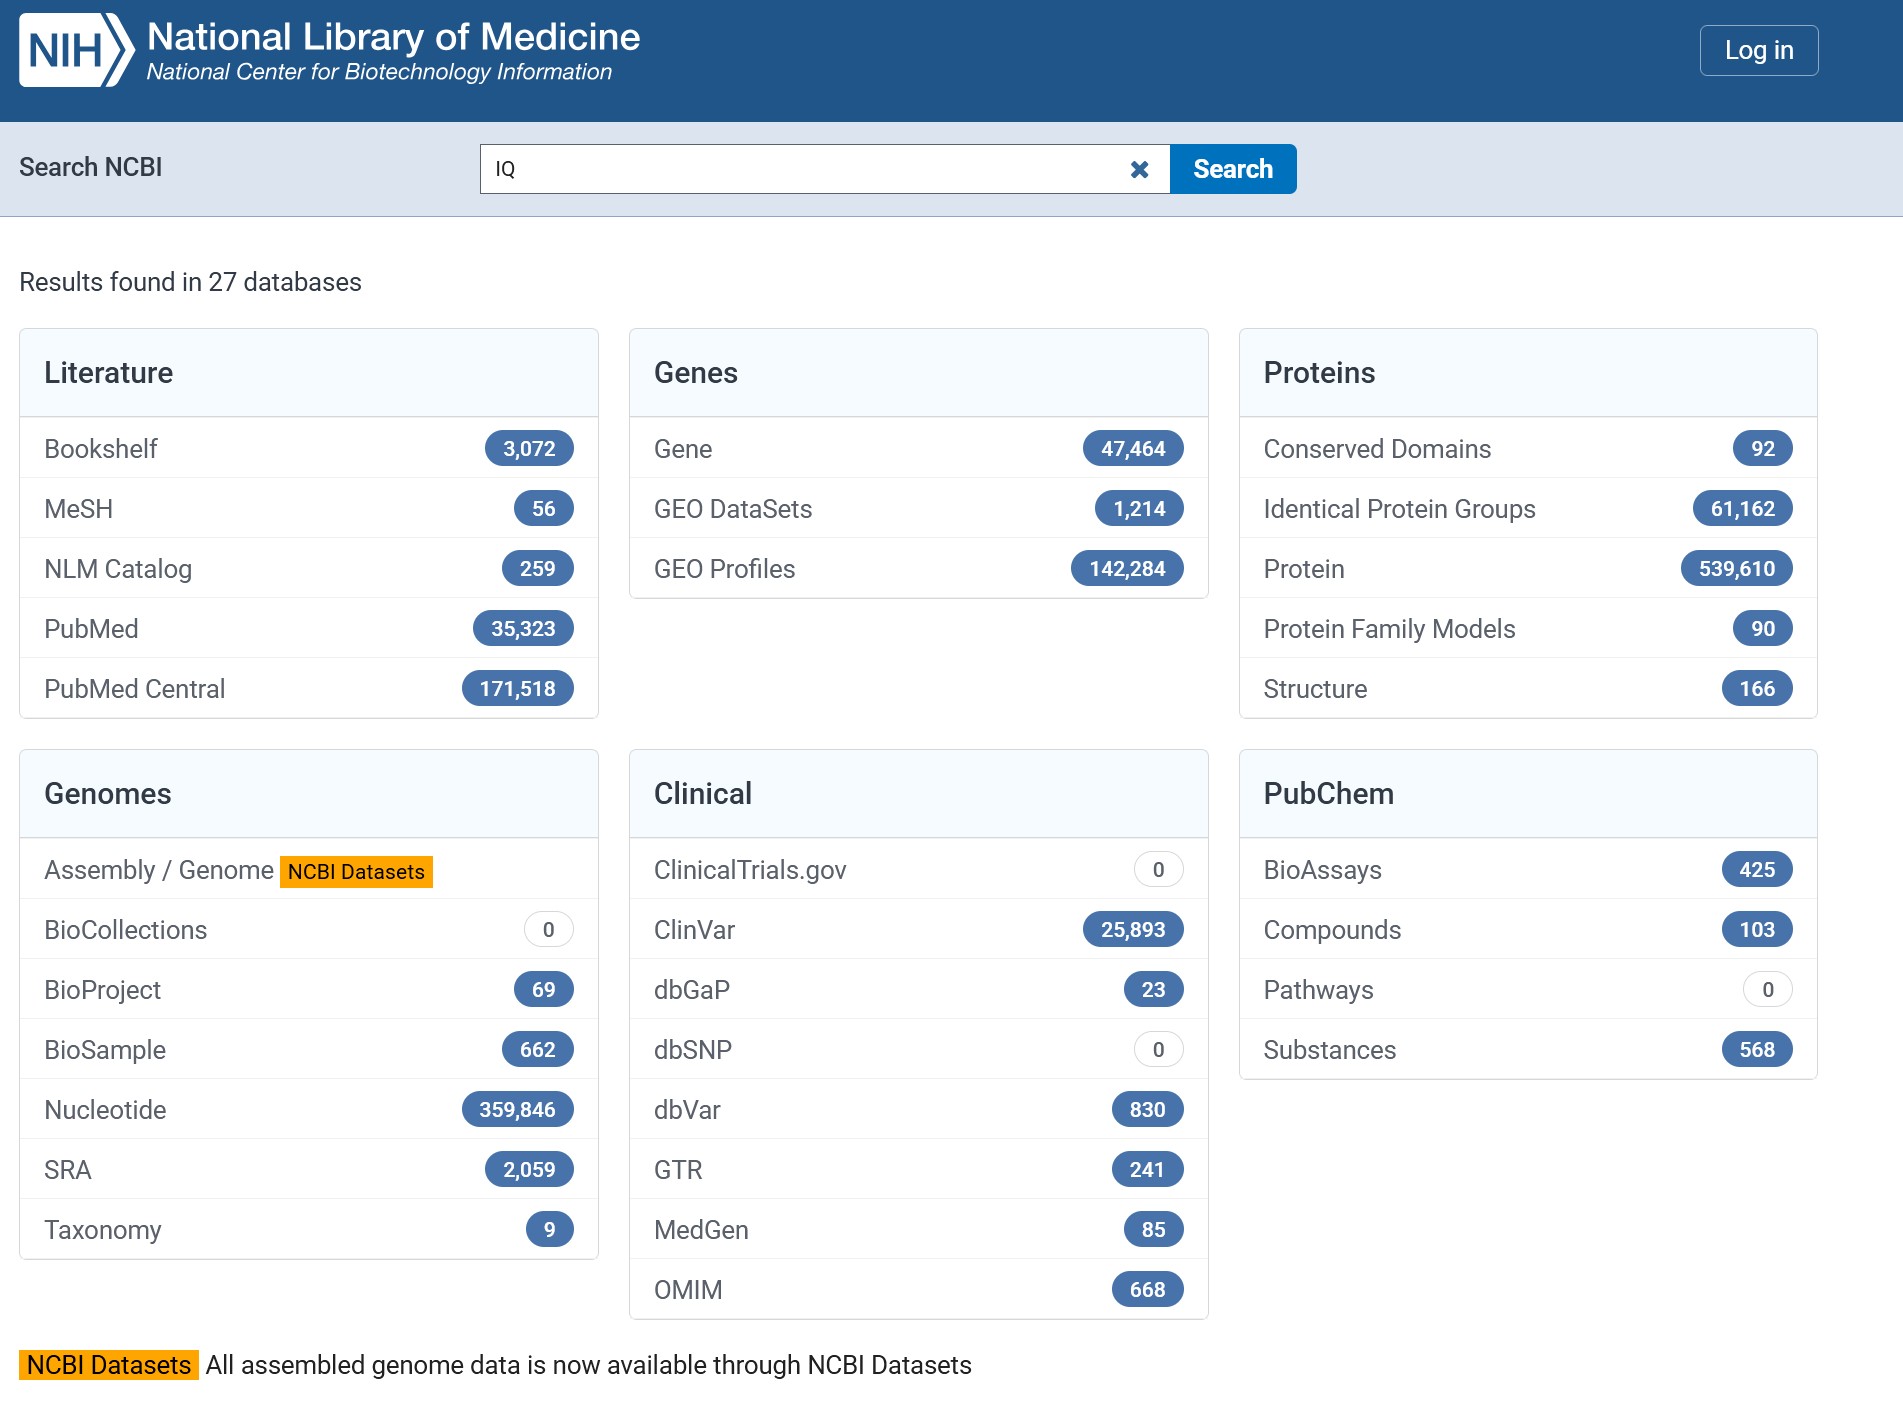Click the 25,893 ClinVar count badge
The image size is (1903, 1426).
(1133, 930)
